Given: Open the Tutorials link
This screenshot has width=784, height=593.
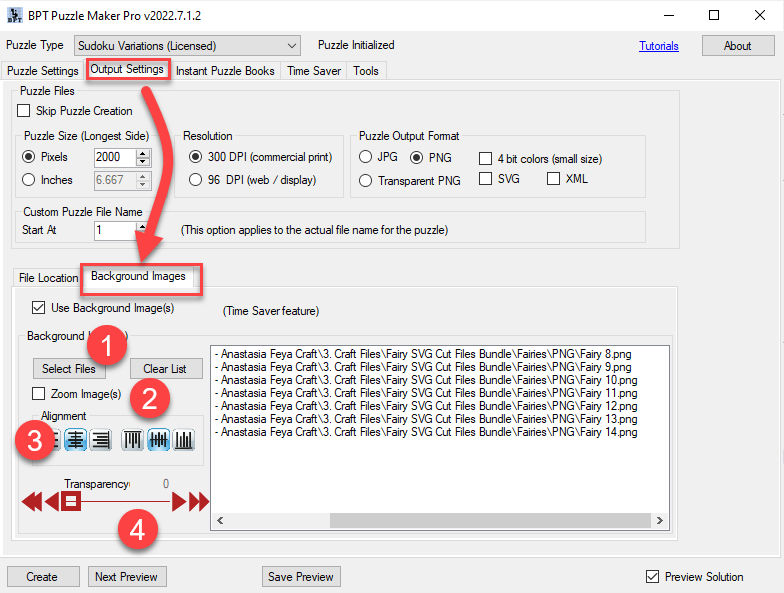Looking at the screenshot, I should [658, 46].
